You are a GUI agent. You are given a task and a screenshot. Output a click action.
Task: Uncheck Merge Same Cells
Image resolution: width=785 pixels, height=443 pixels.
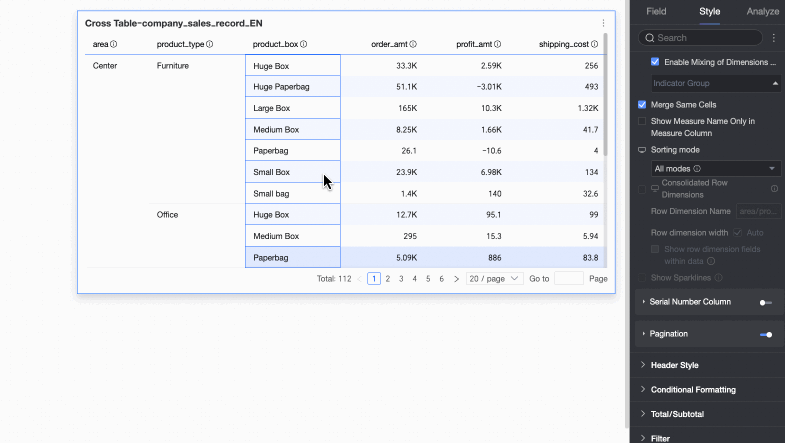(642, 105)
